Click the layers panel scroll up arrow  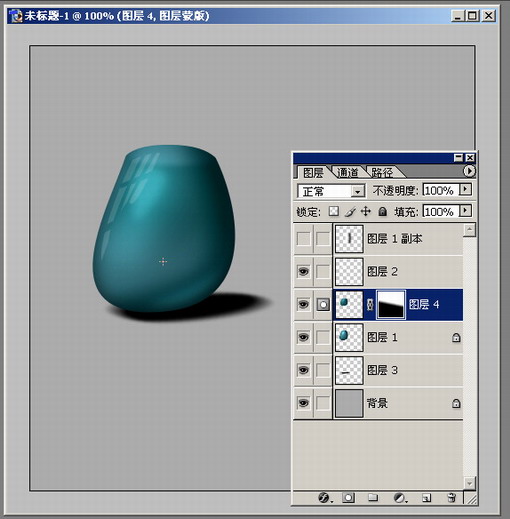point(469,230)
